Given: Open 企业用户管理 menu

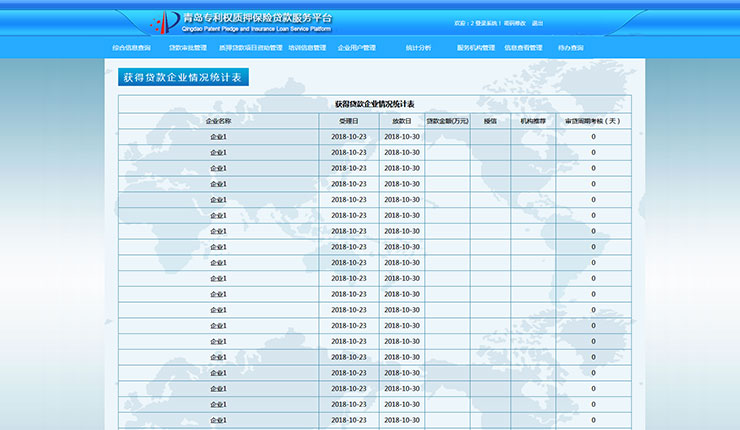Looking at the screenshot, I should [357, 48].
